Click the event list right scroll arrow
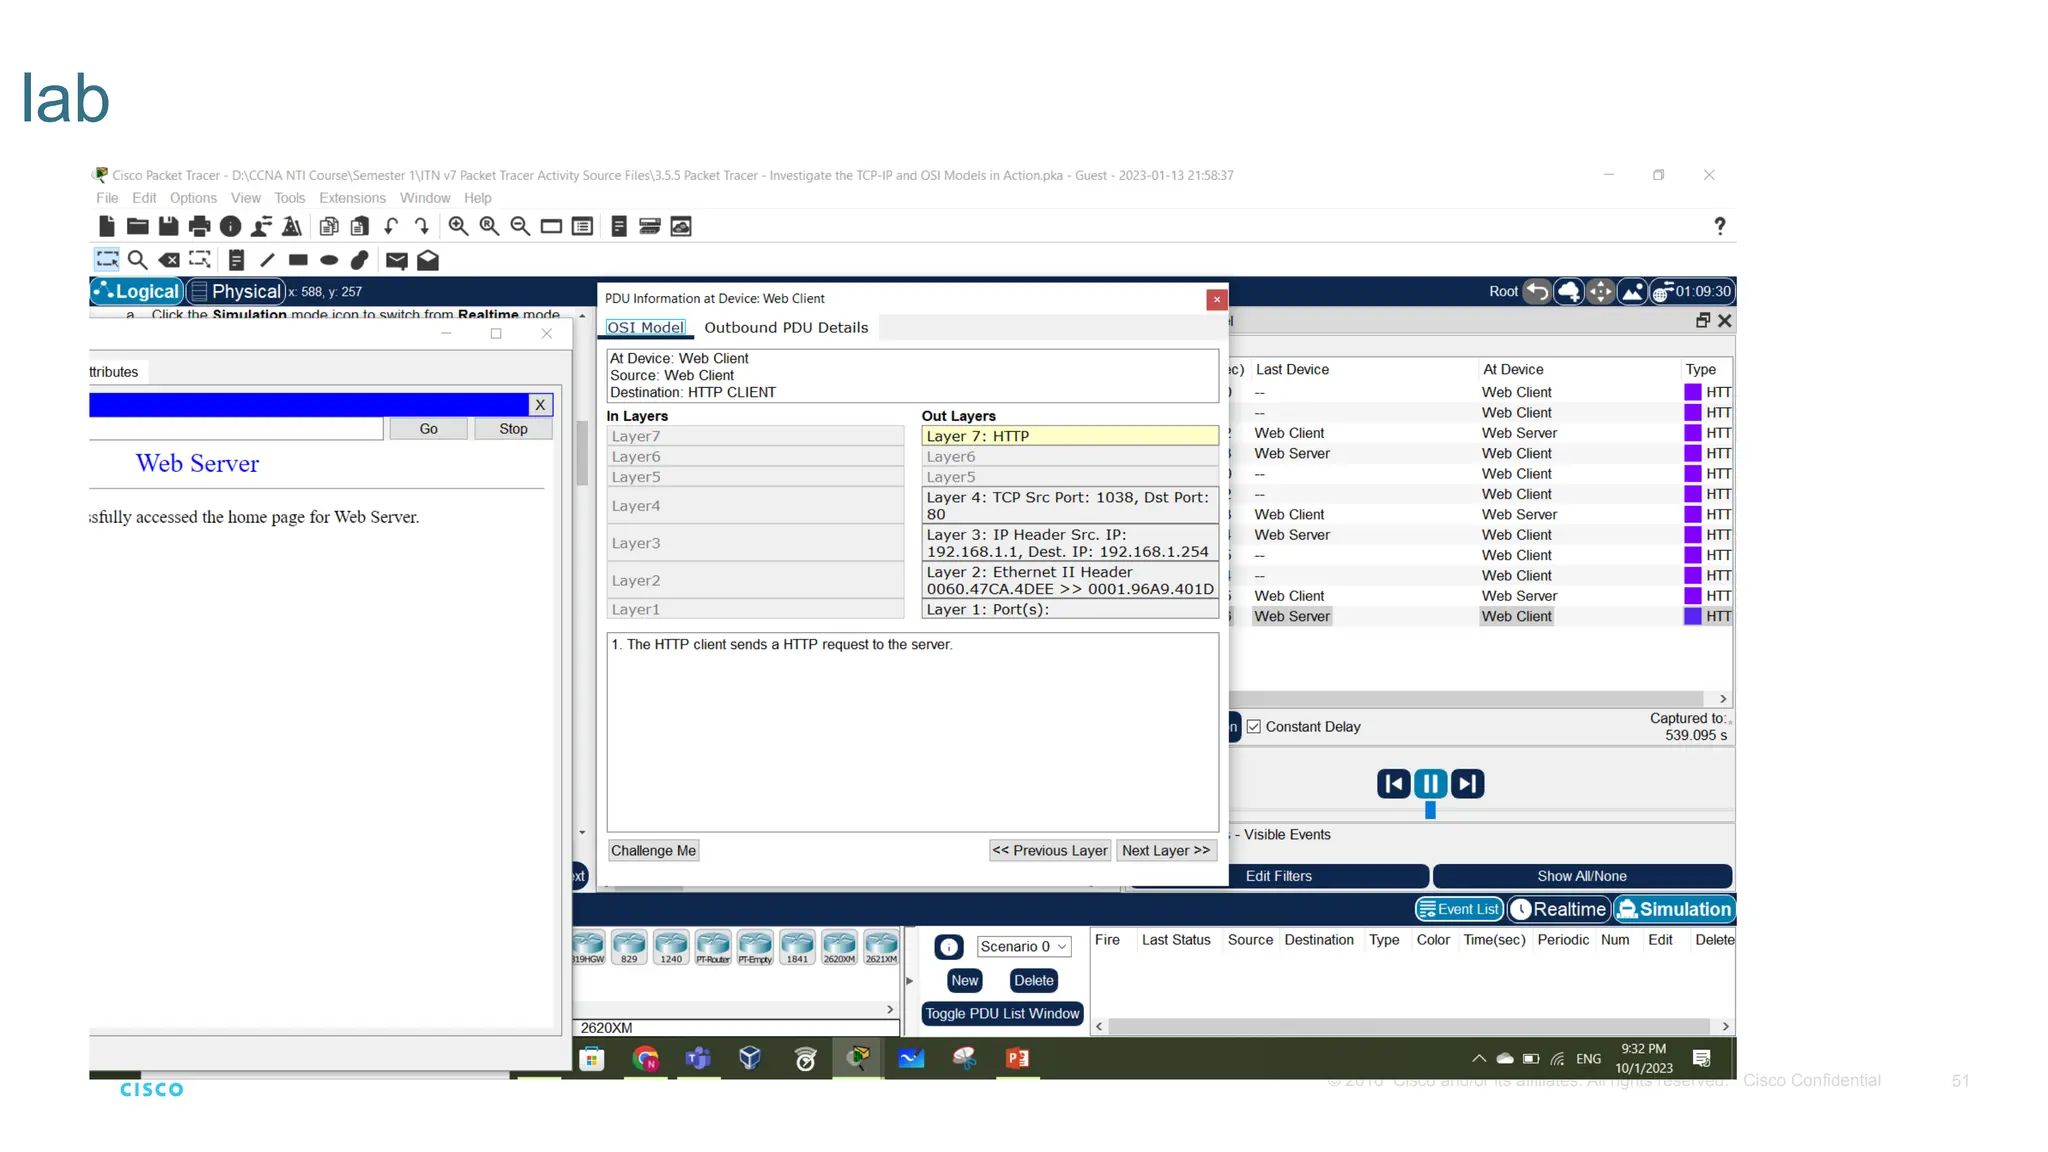The height and width of the screenshot is (1152, 2048). 1723,699
